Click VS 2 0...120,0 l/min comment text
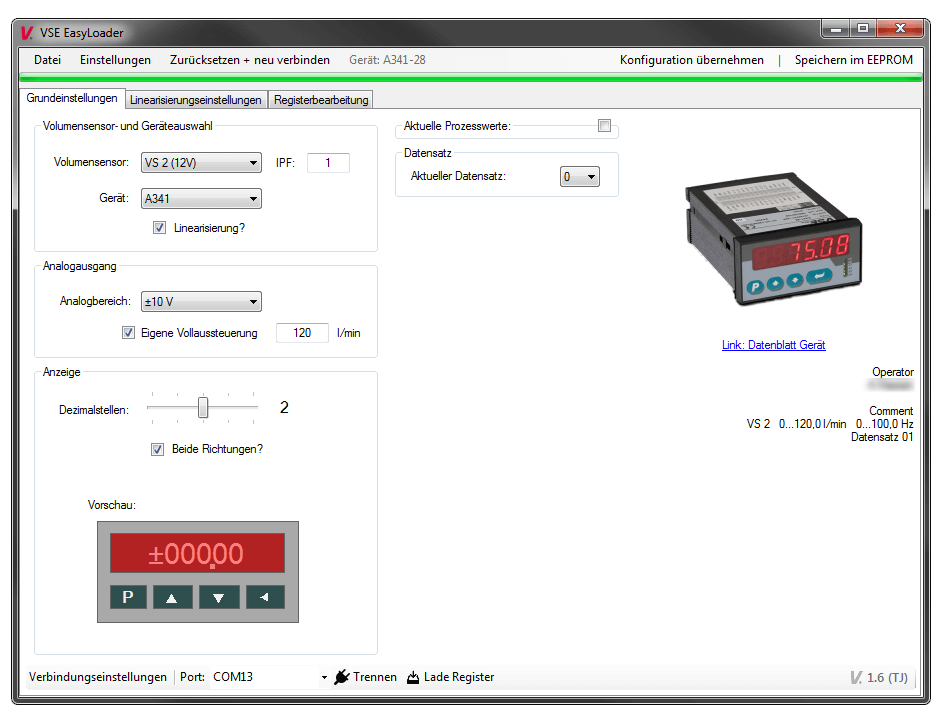Viewport: 943px width, 719px height. click(829, 424)
